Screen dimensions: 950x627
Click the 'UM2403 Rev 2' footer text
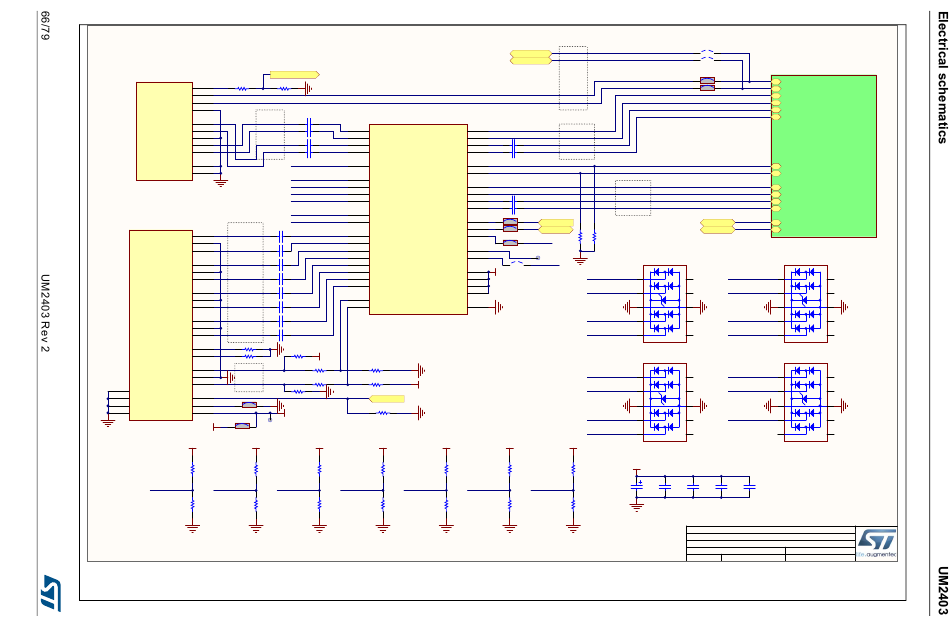pyautogui.click(x=45, y=313)
